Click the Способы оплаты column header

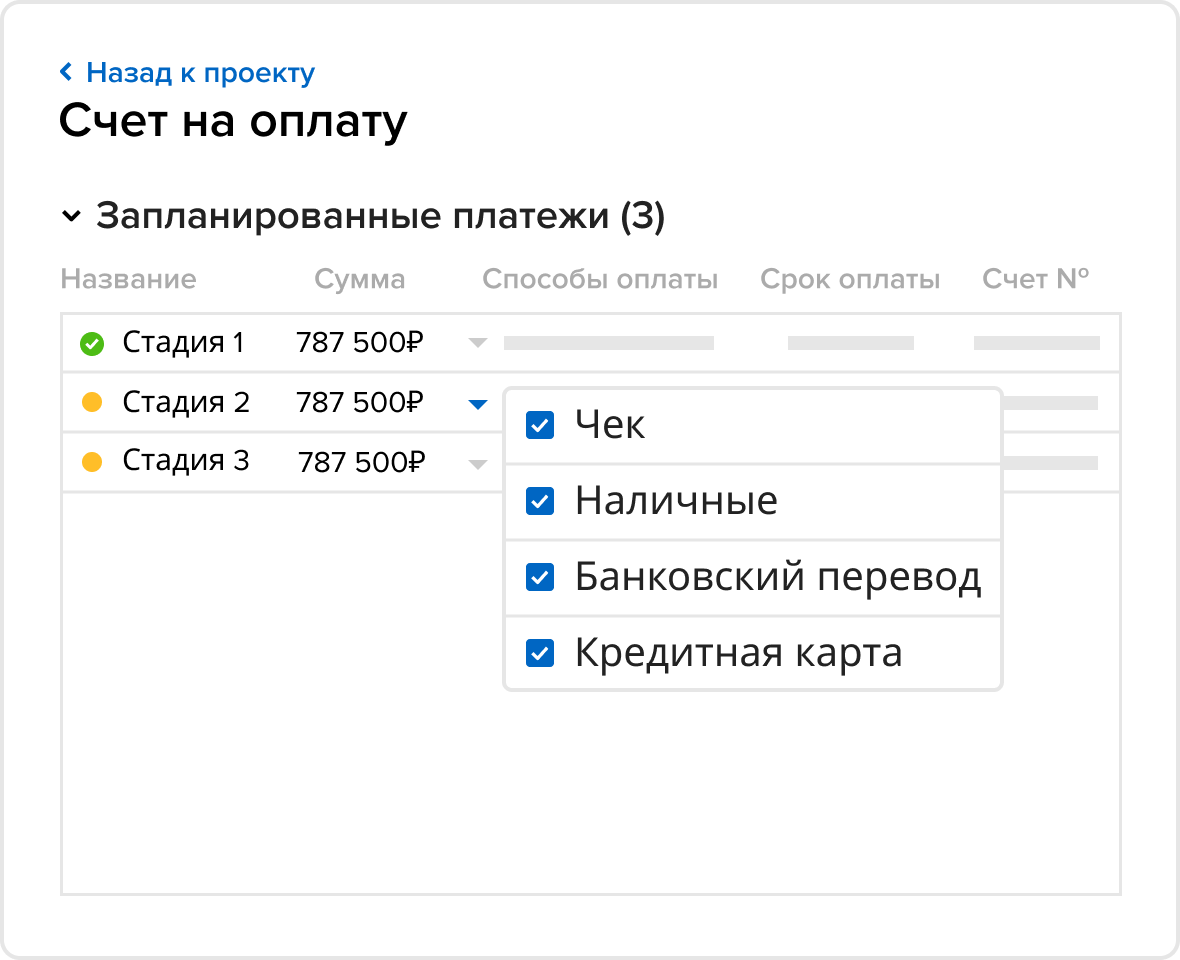click(x=600, y=279)
